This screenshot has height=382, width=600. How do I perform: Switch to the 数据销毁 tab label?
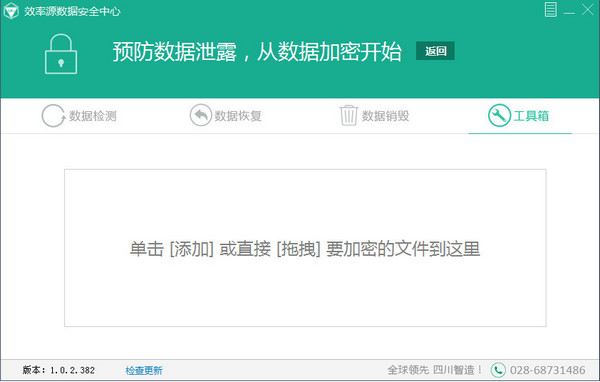pyautogui.click(x=386, y=116)
